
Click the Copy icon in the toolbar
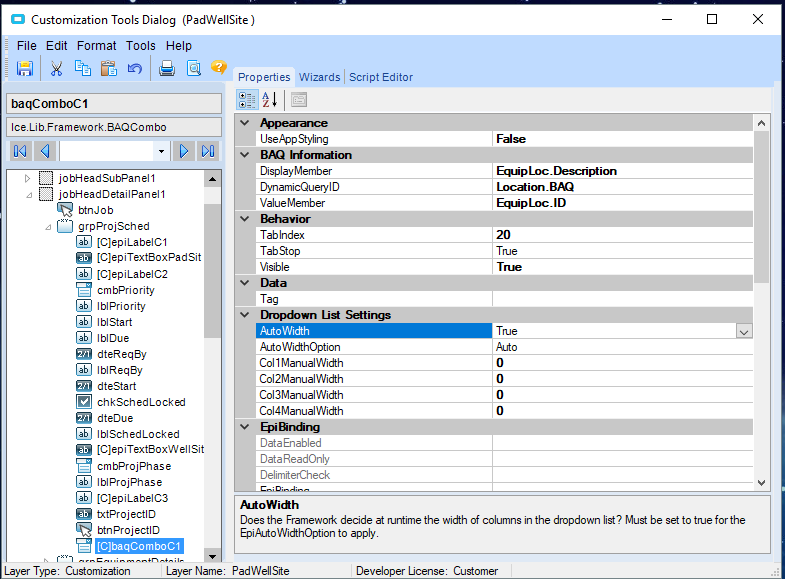83,68
